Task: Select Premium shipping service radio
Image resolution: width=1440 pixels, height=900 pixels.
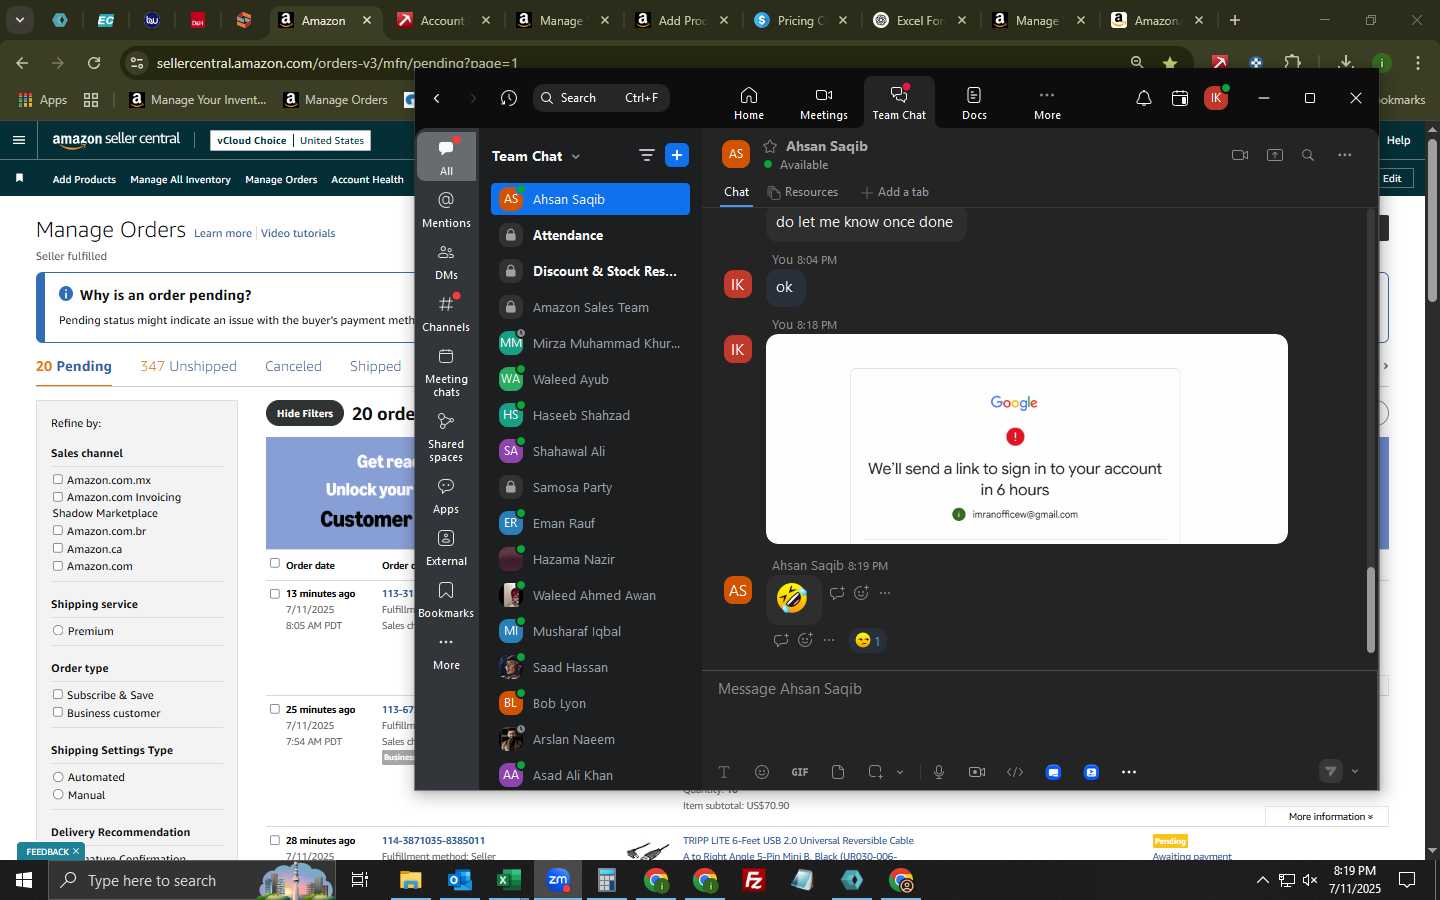Action: pos(58,631)
